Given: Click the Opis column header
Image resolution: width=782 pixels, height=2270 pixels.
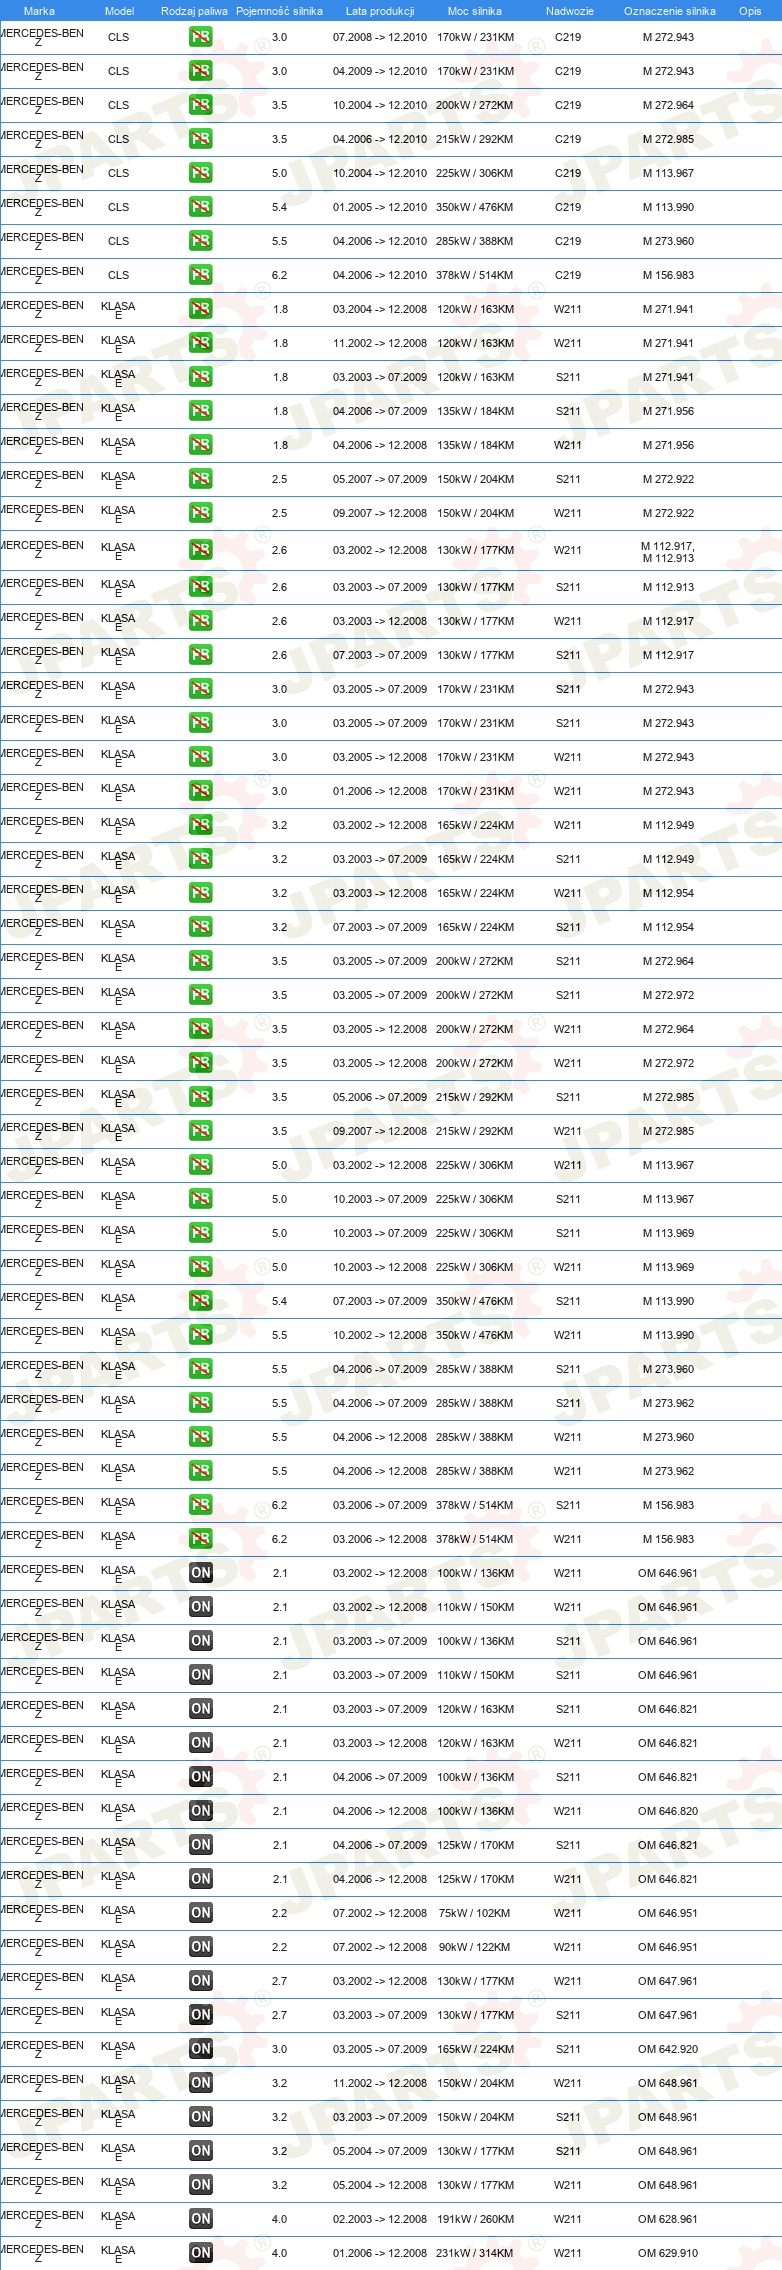Looking at the screenshot, I should click(x=750, y=11).
